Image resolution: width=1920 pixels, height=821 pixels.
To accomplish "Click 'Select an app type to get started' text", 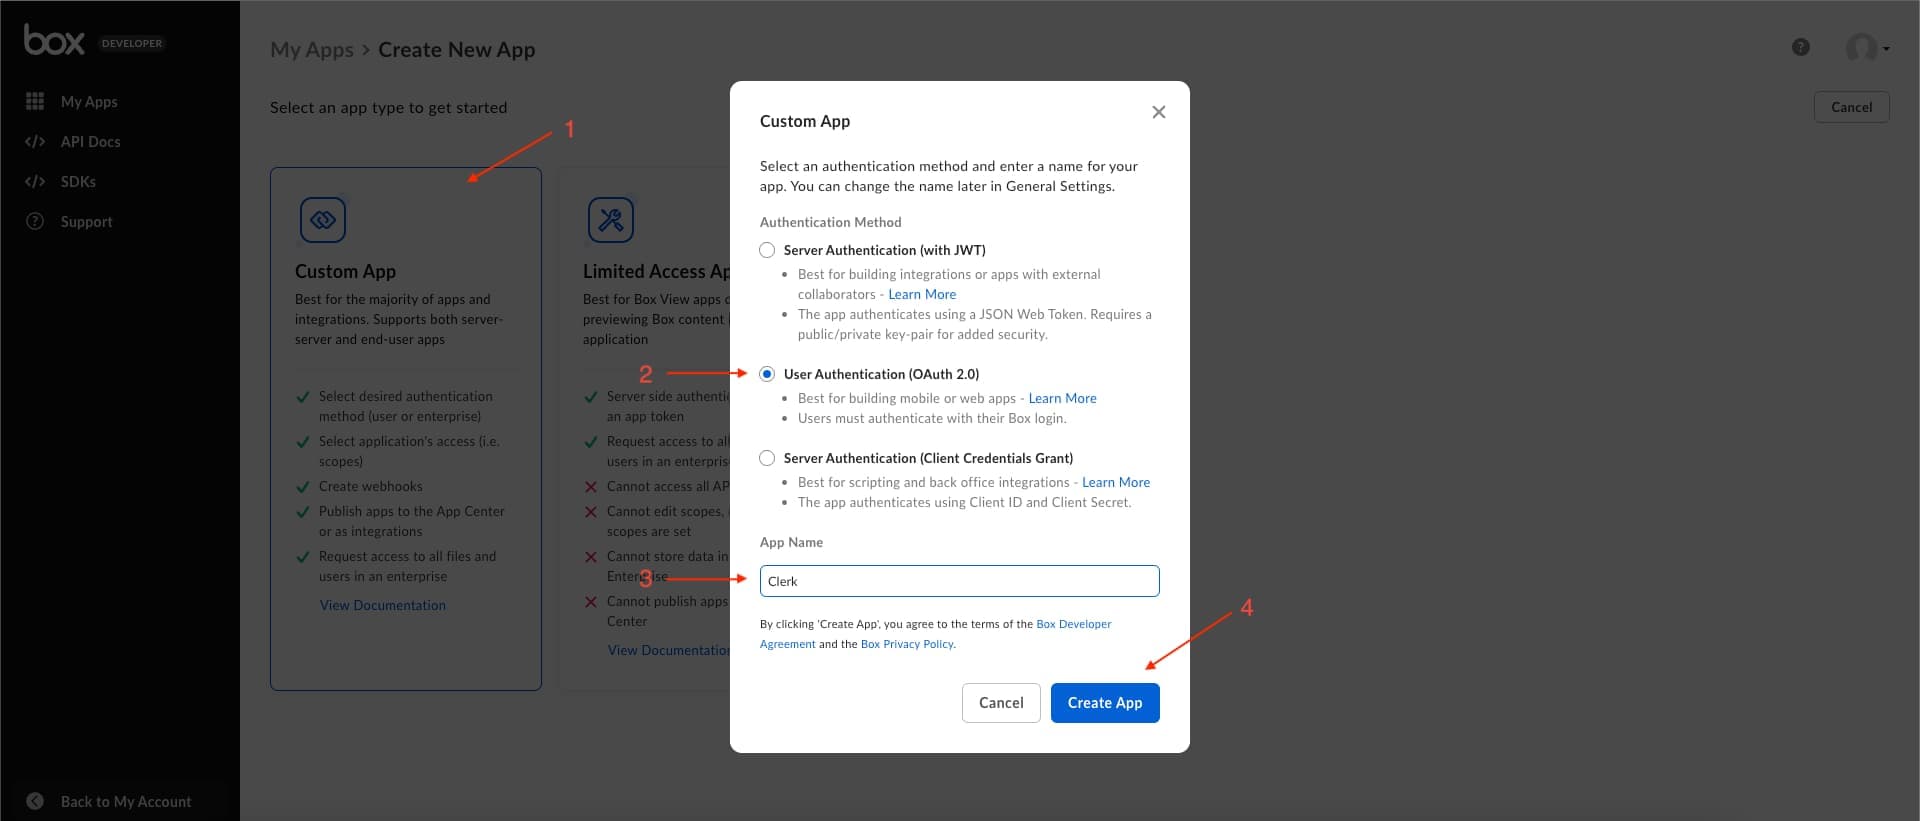I will point(388,107).
